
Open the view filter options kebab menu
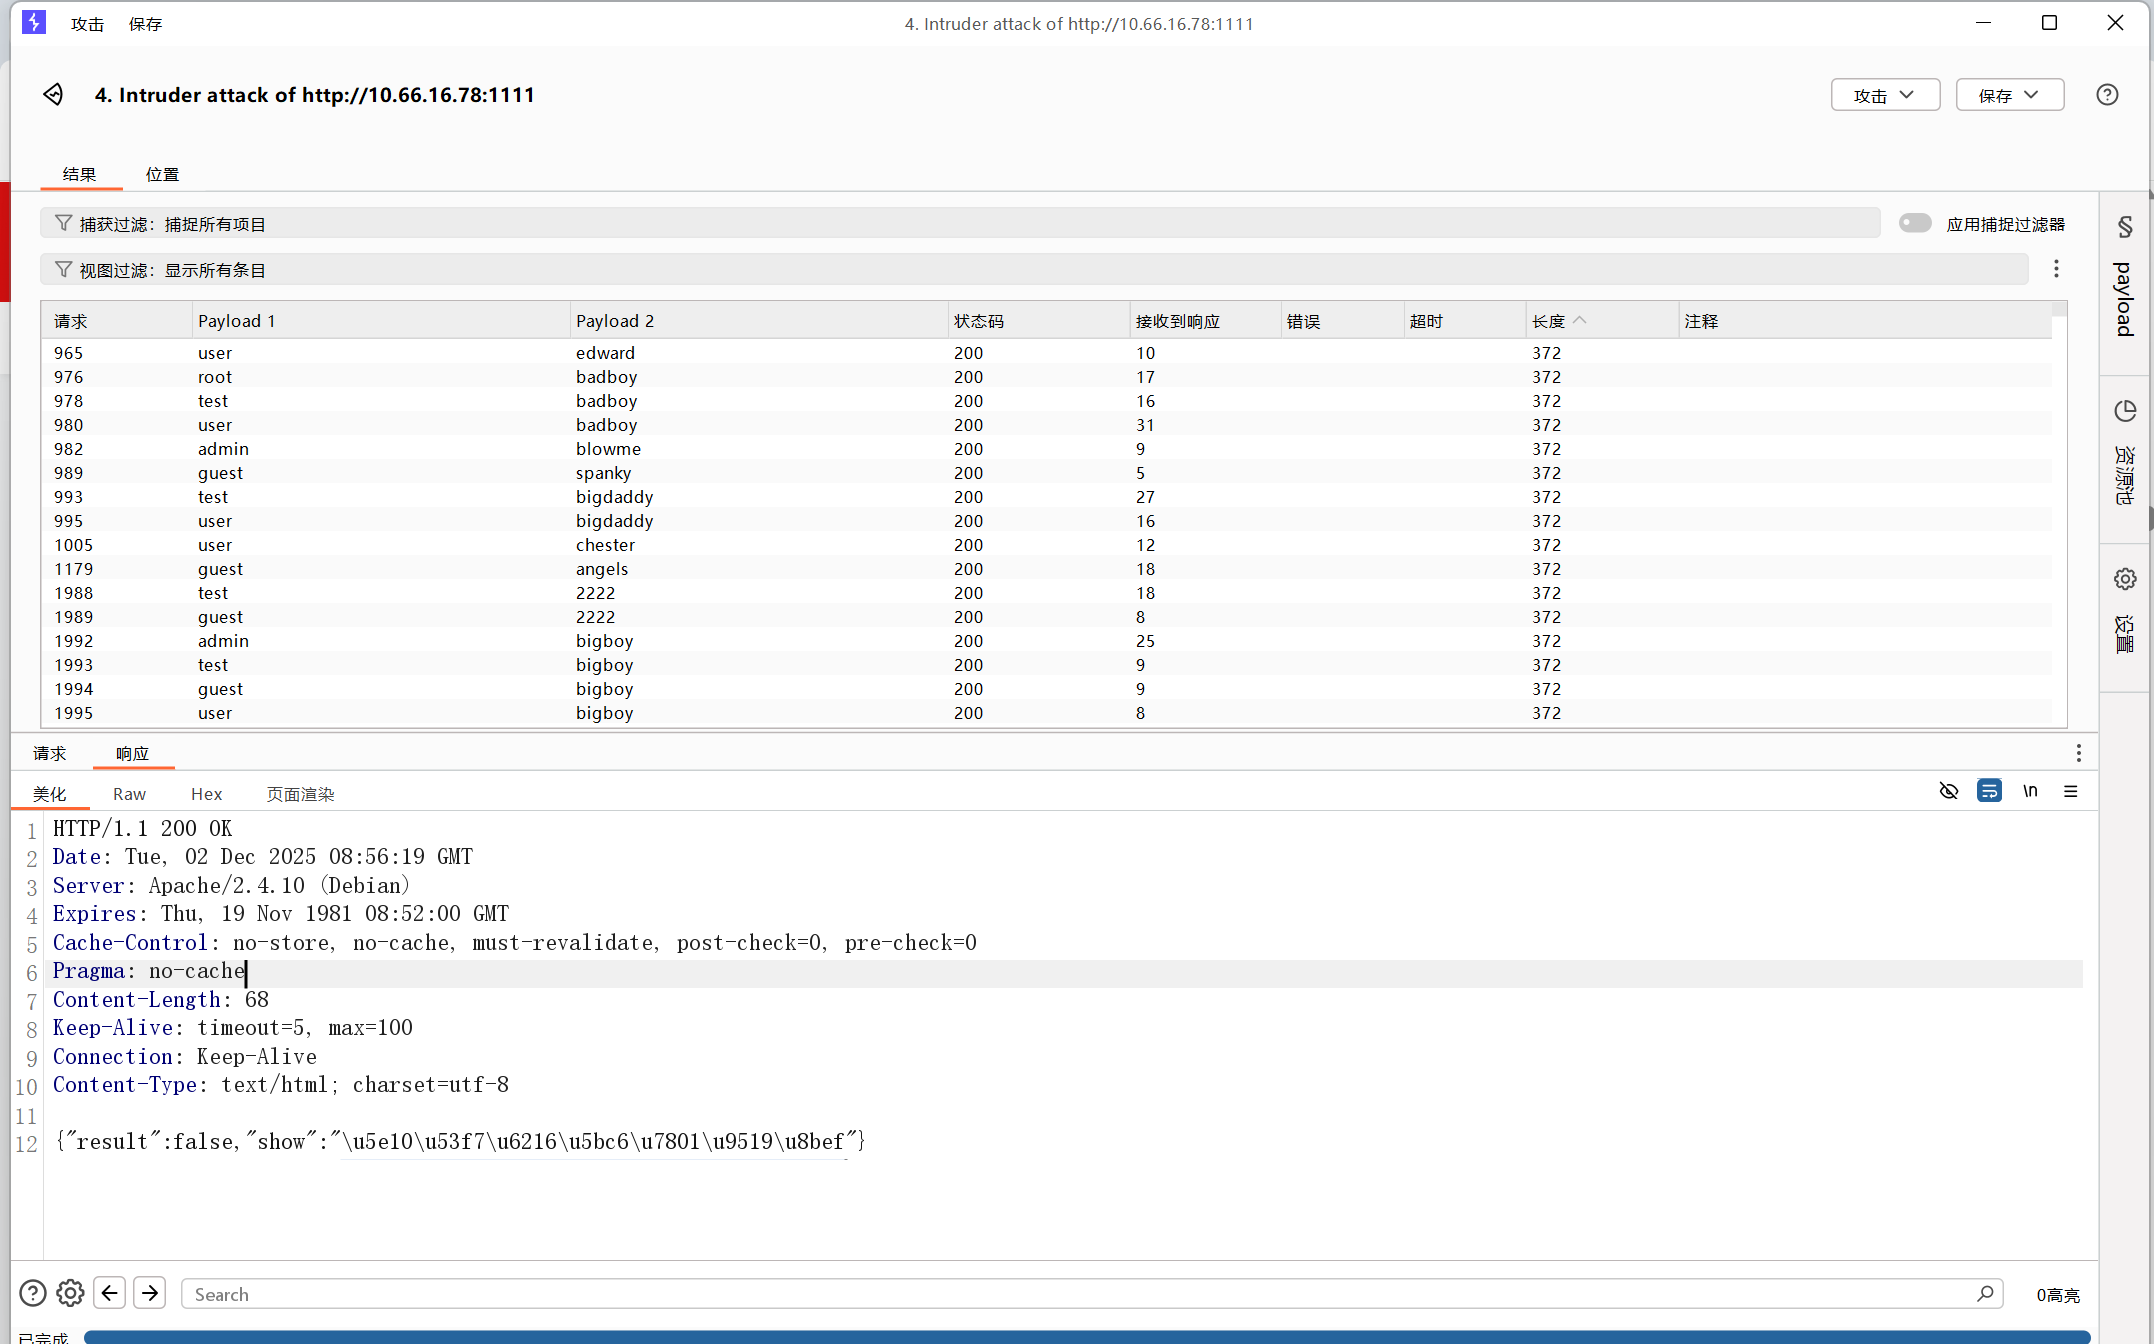[2056, 269]
